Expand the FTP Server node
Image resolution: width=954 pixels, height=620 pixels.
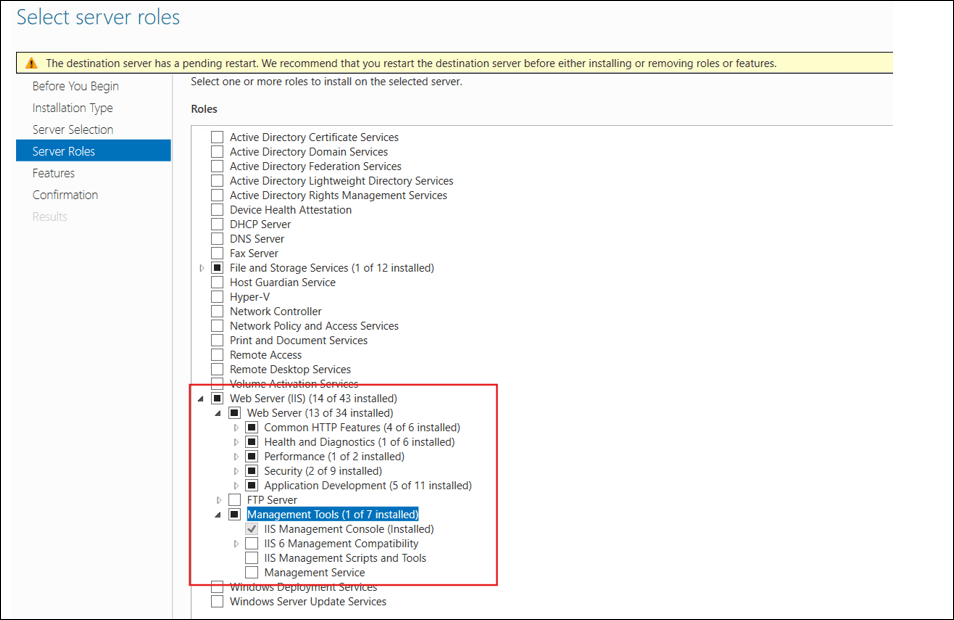tap(219, 500)
